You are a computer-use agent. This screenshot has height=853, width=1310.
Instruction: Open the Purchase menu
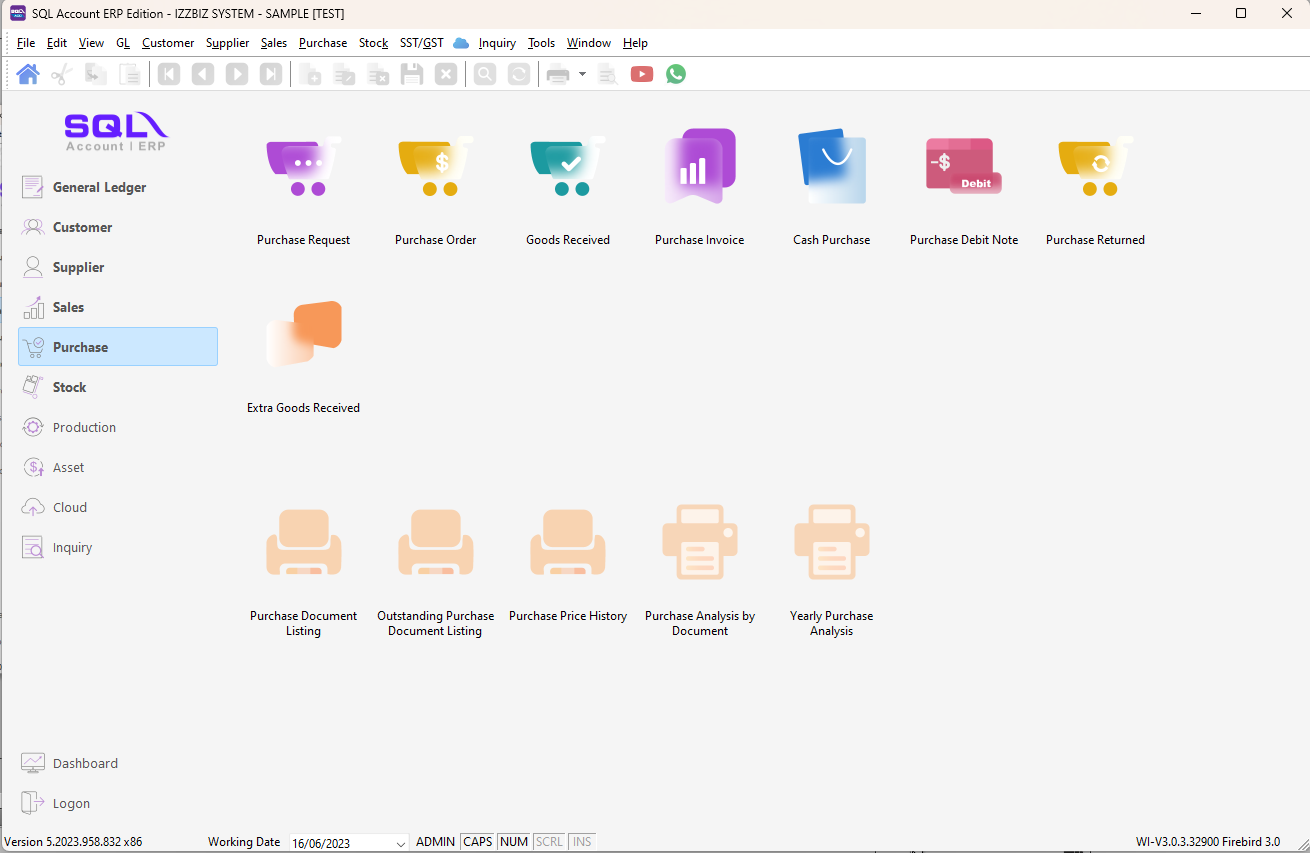click(323, 43)
